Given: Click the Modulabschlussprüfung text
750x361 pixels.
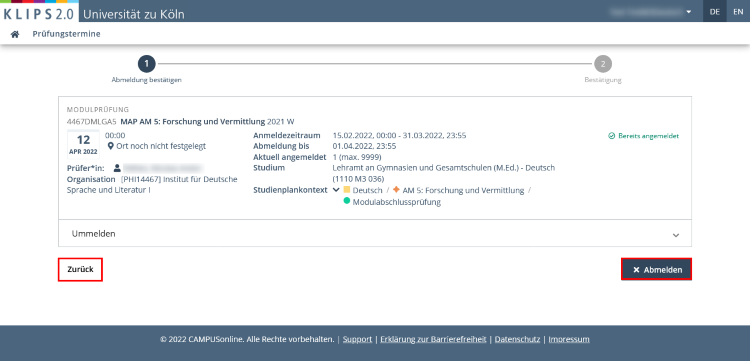Looking at the screenshot, I should point(397,202).
